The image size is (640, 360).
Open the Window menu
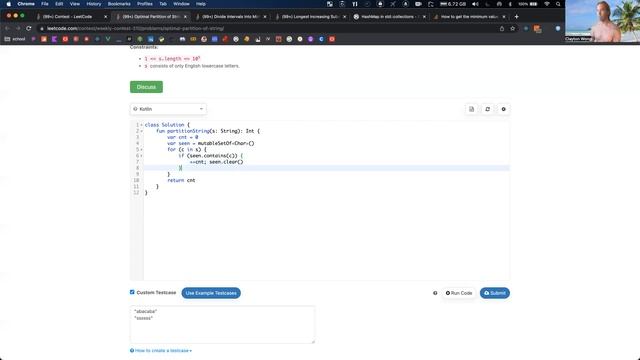[x=181, y=4]
